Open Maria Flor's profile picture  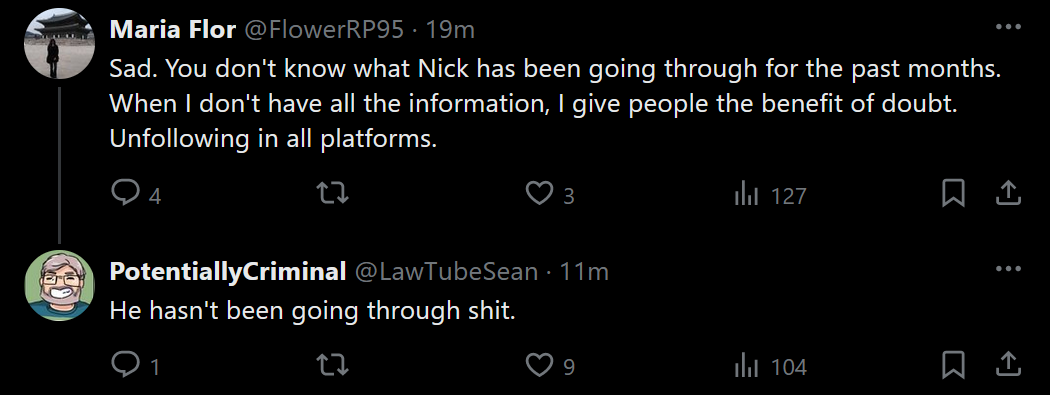coord(60,44)
